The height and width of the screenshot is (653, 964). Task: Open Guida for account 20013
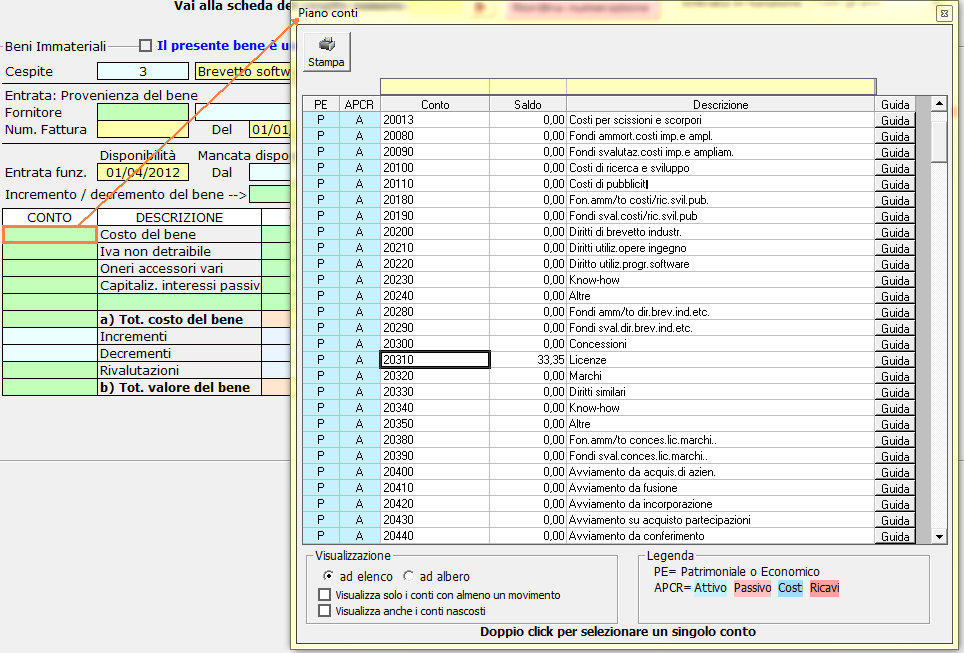[x=895, y=120]
